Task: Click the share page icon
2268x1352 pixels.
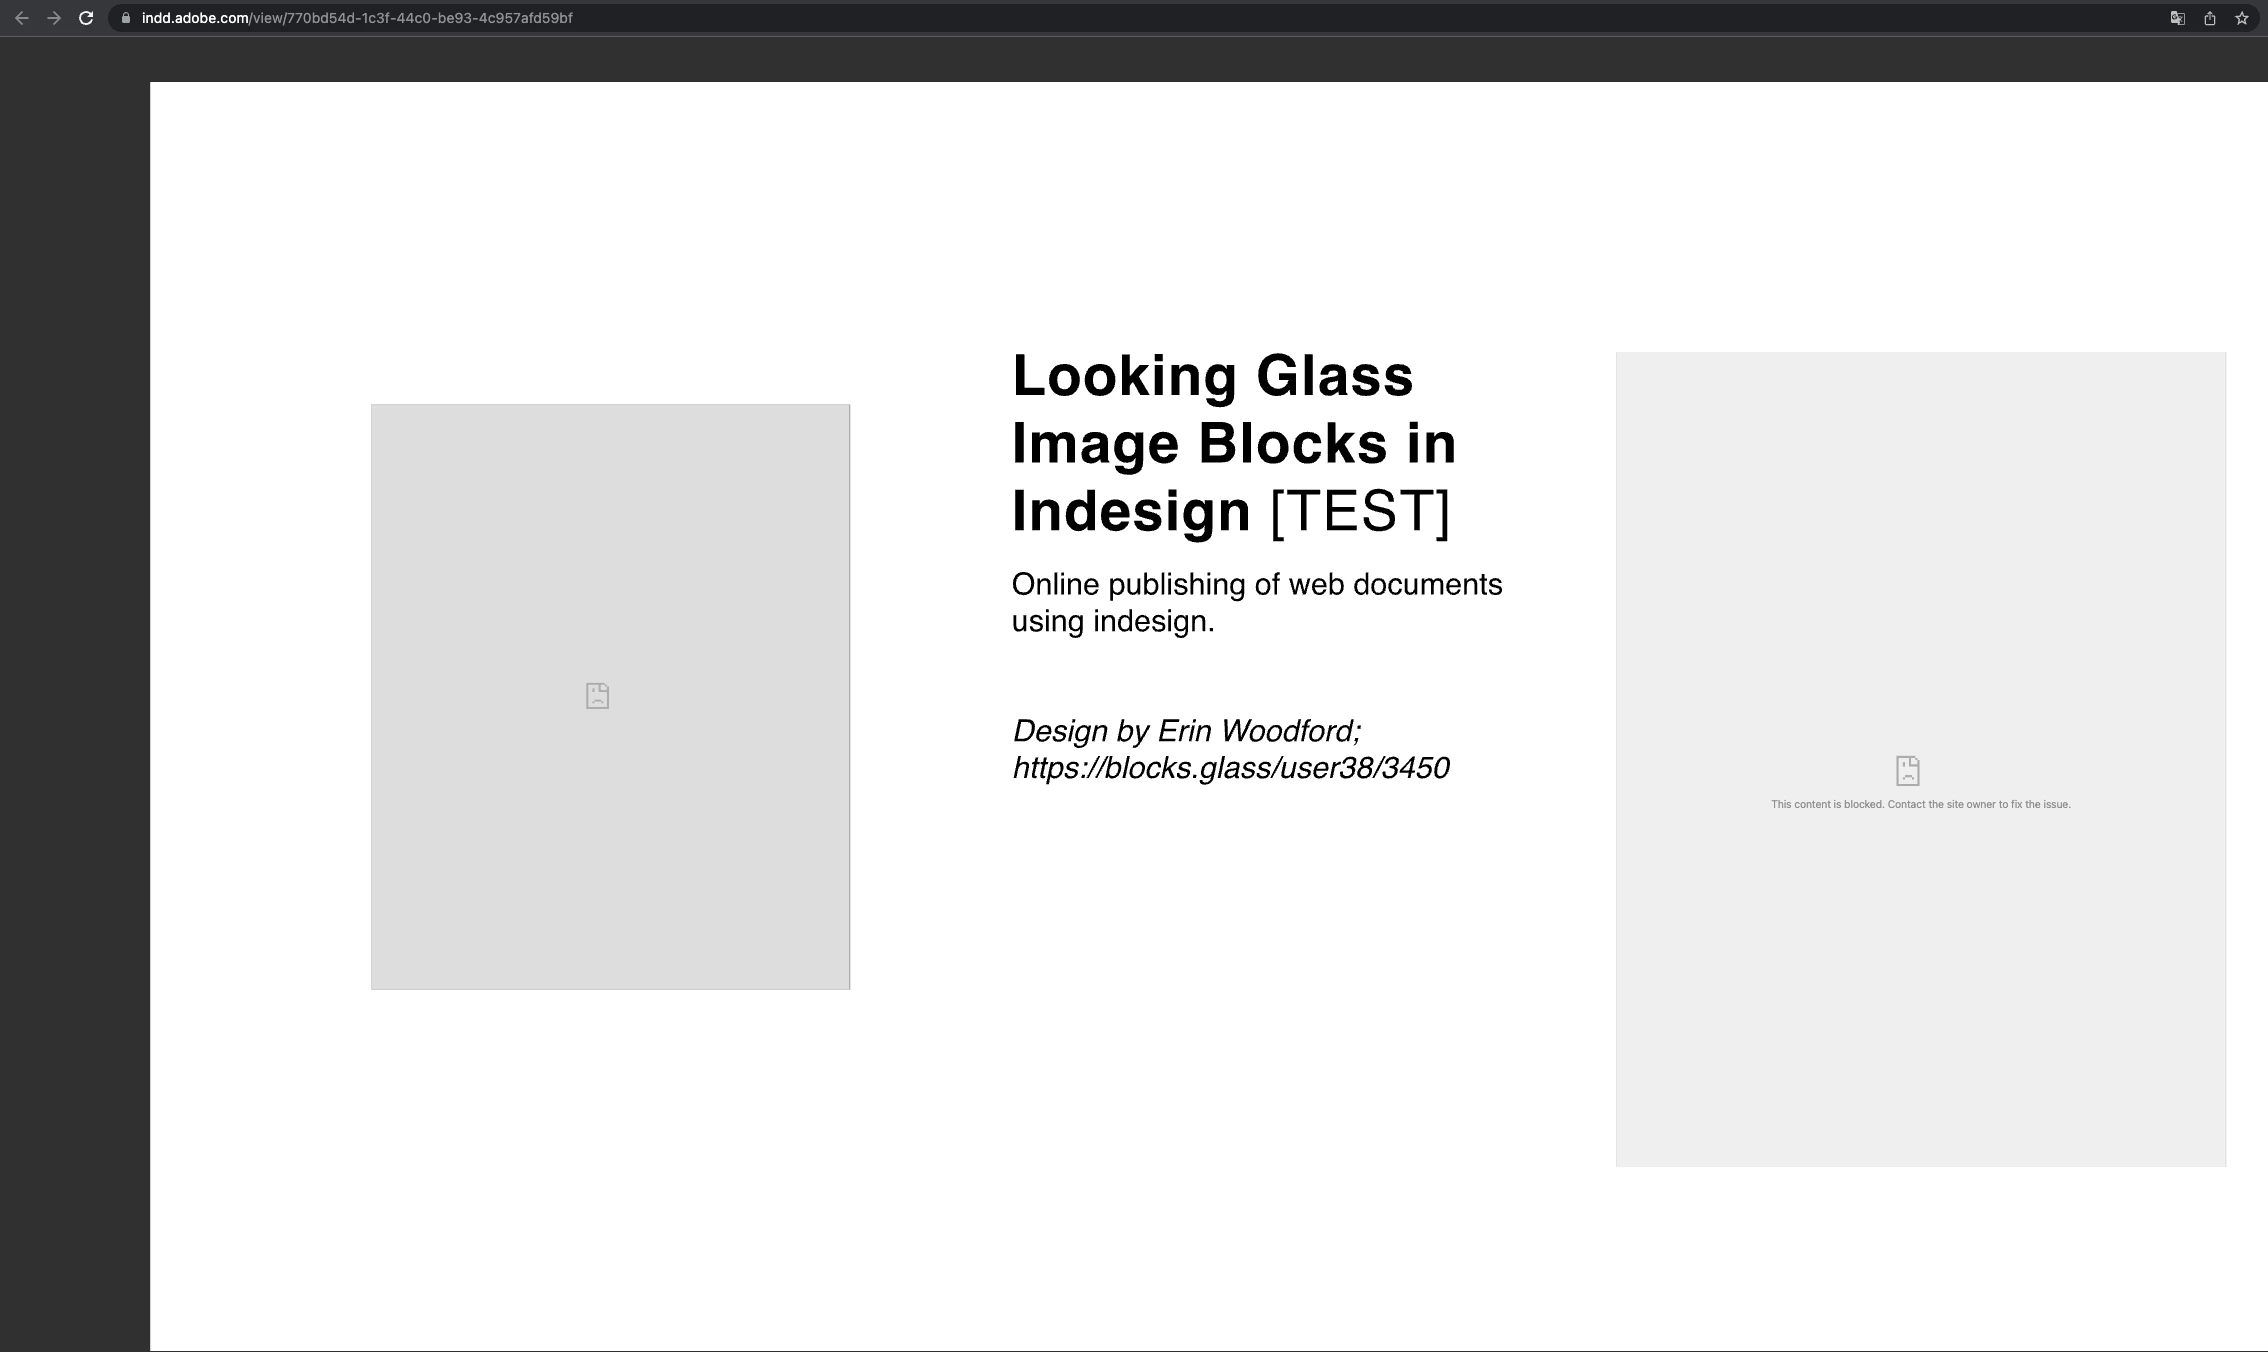Action: click(x=2210, y=18)
